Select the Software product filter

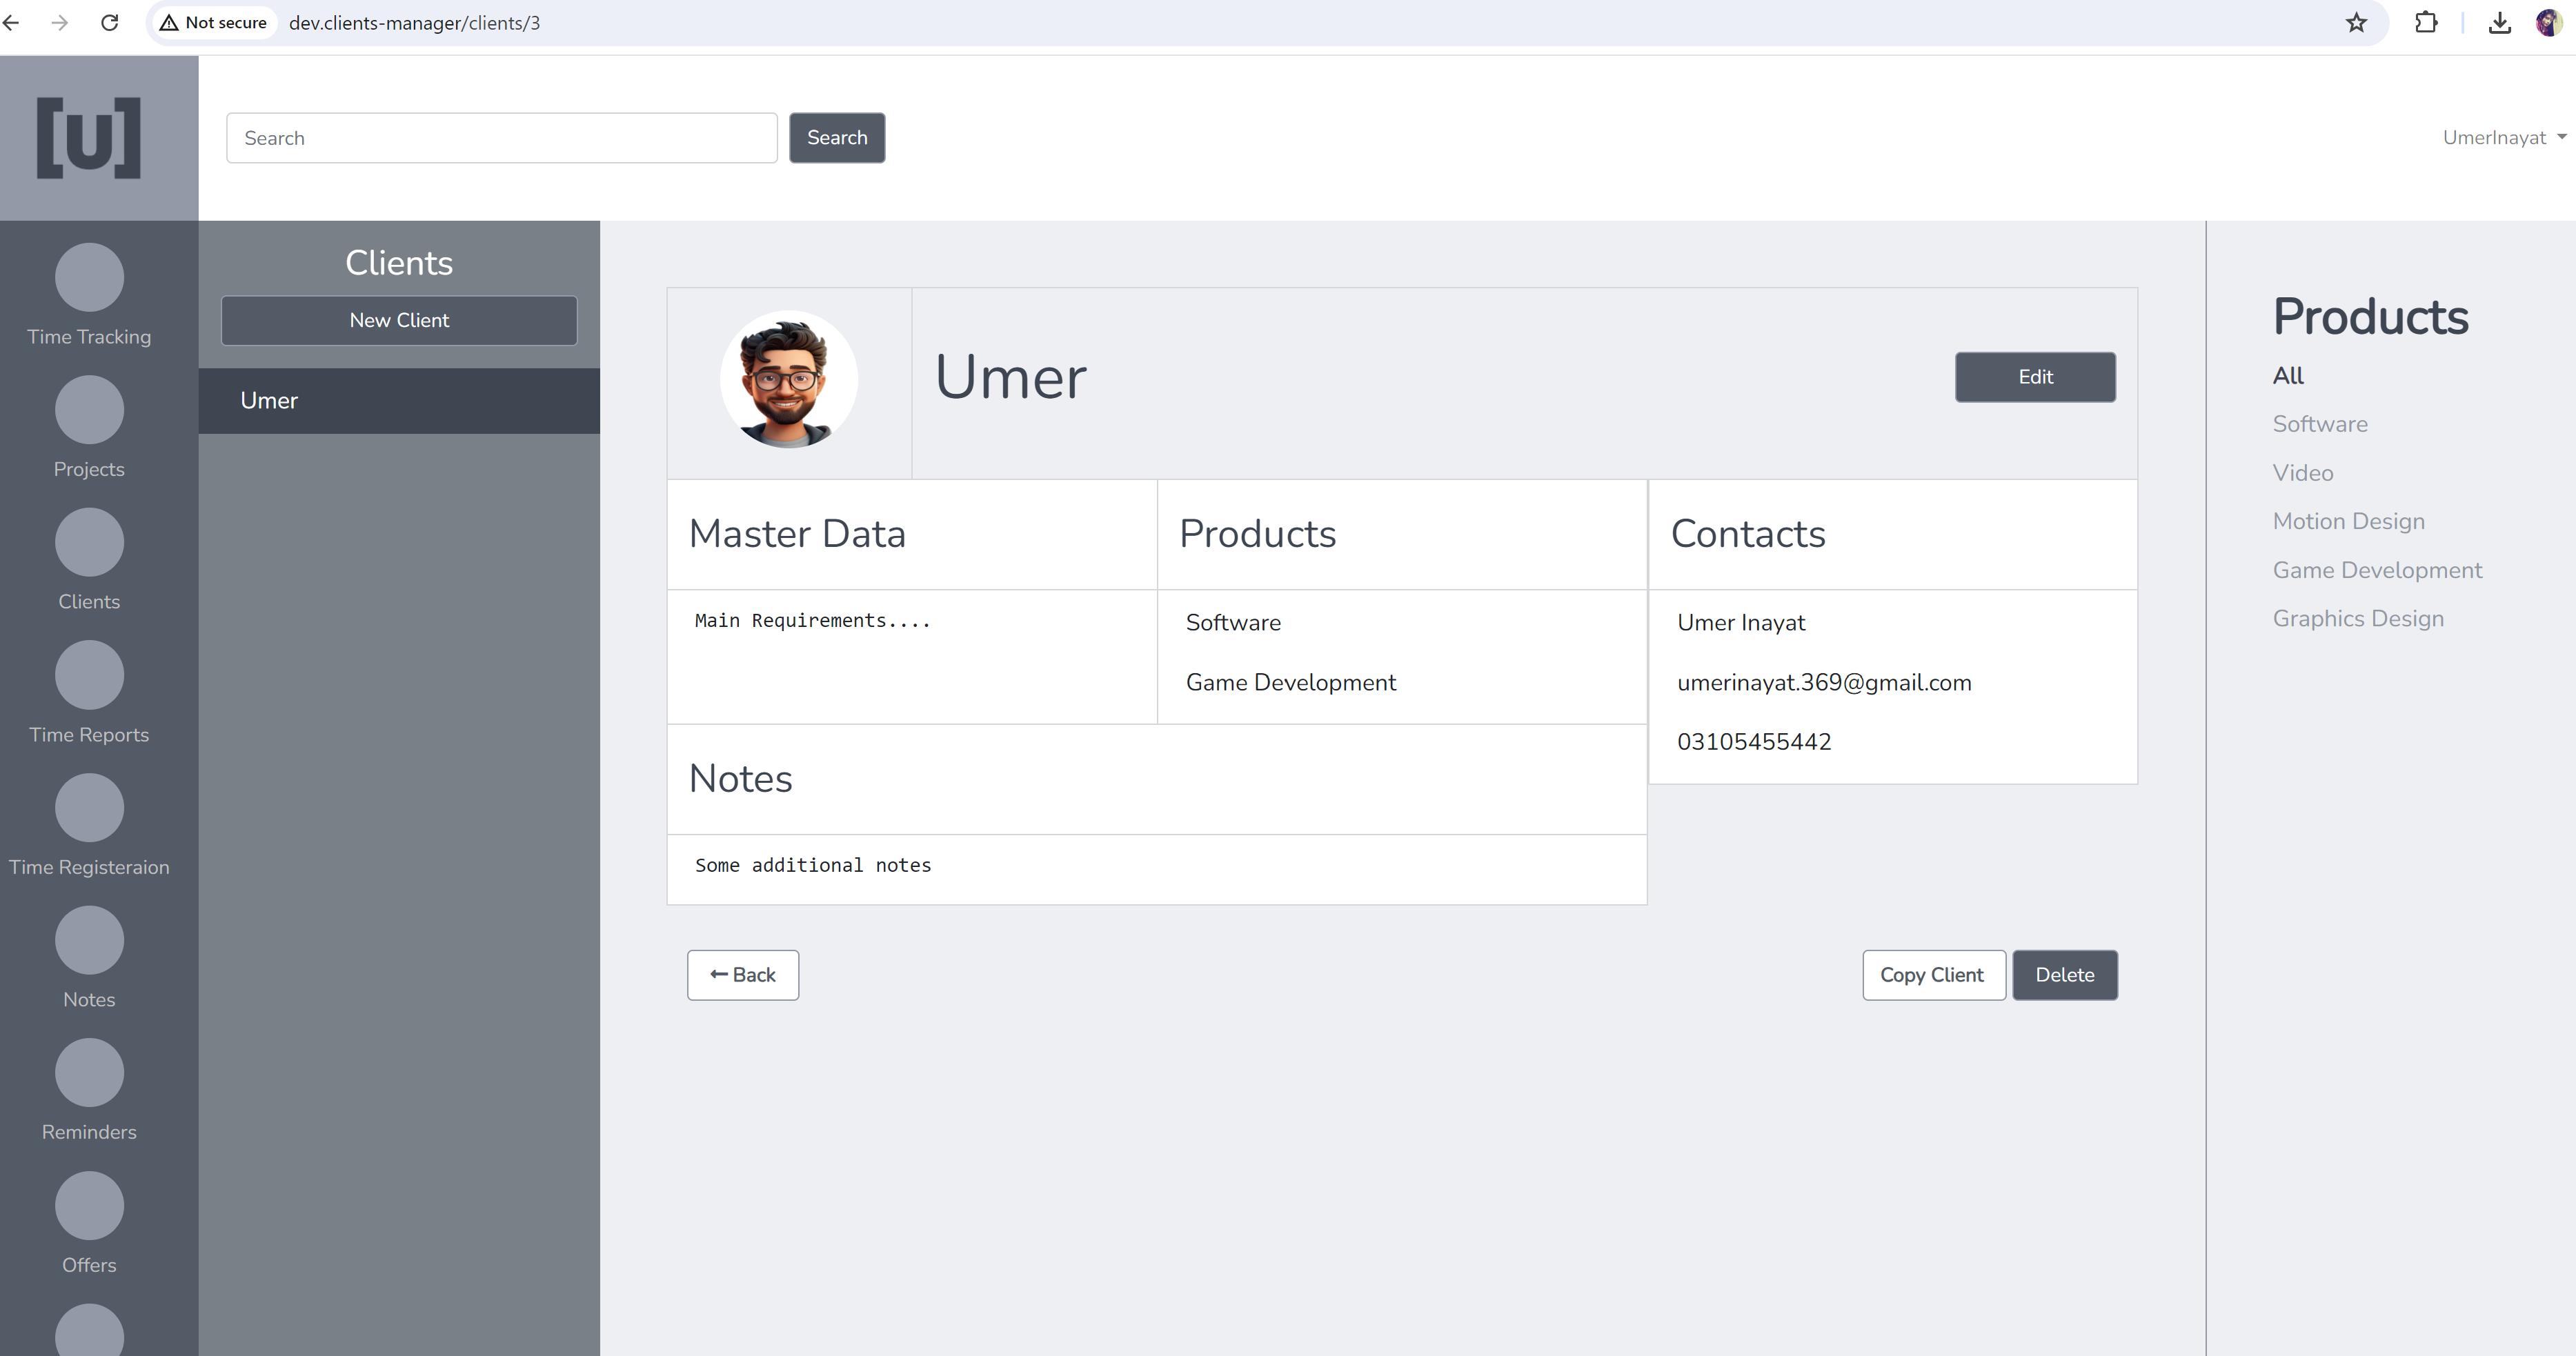click(x=2319, y=423)
